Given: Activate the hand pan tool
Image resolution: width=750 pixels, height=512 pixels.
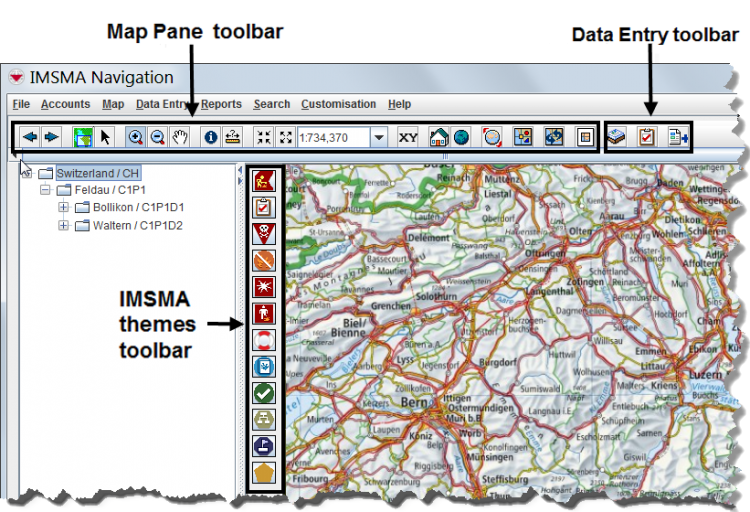Looking at the screenshot, I should pyautogui.click(x=180, y=138).
